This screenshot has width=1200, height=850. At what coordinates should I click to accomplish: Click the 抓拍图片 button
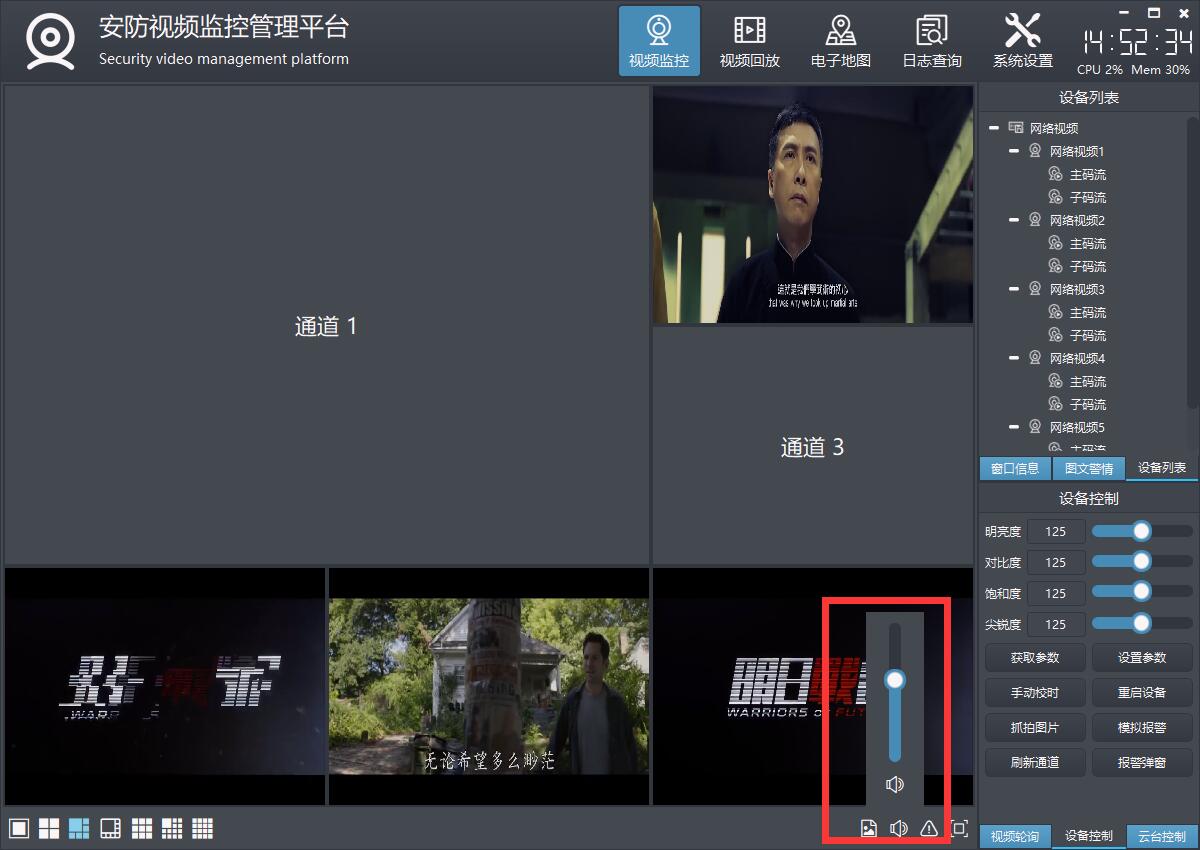(1035, 727)
